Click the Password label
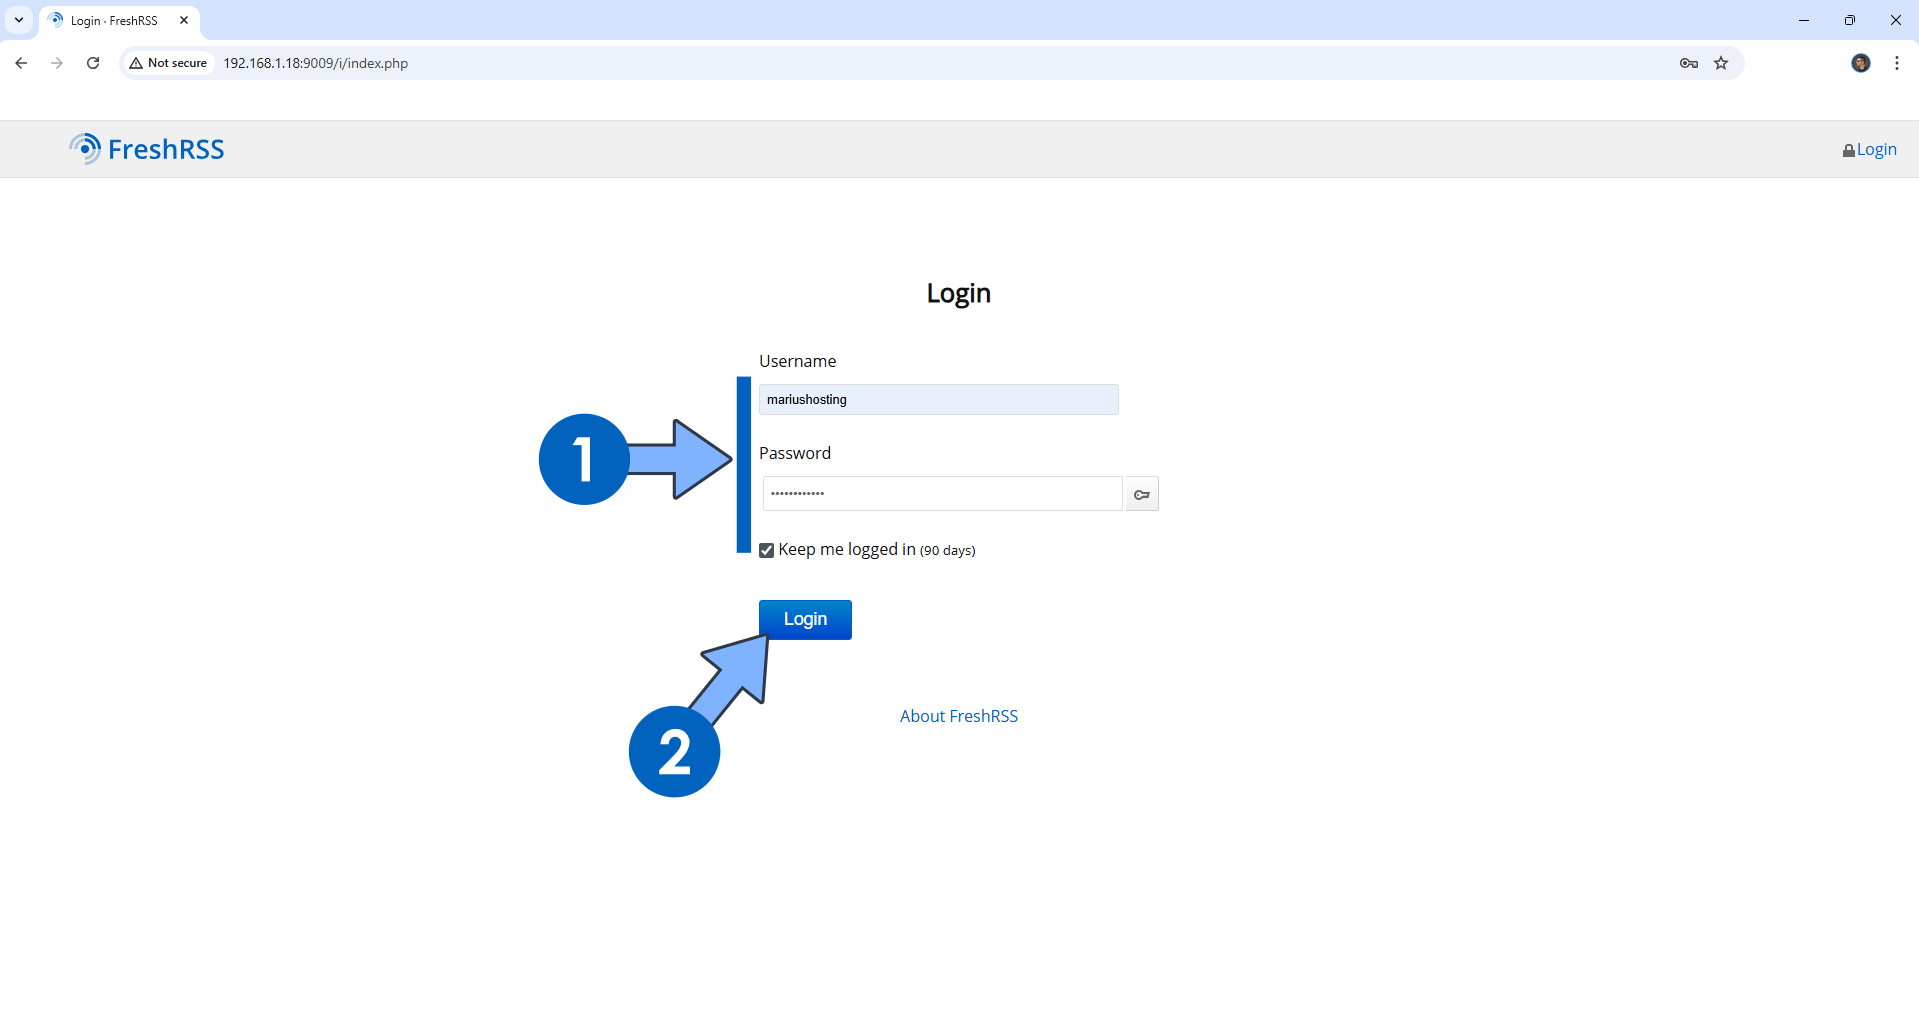 click(795, 453)
